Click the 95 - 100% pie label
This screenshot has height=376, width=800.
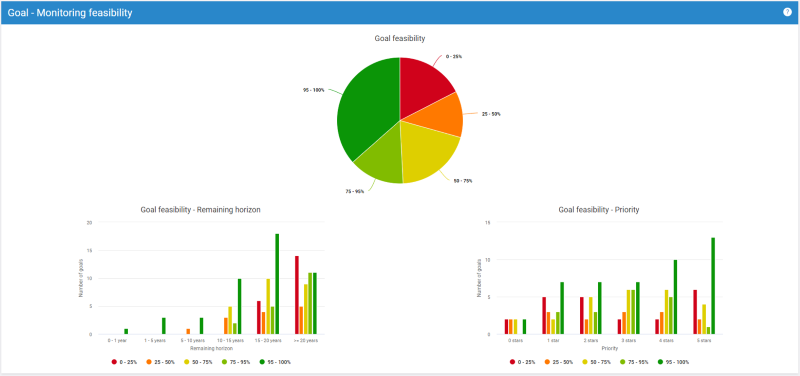pos(314,90)
